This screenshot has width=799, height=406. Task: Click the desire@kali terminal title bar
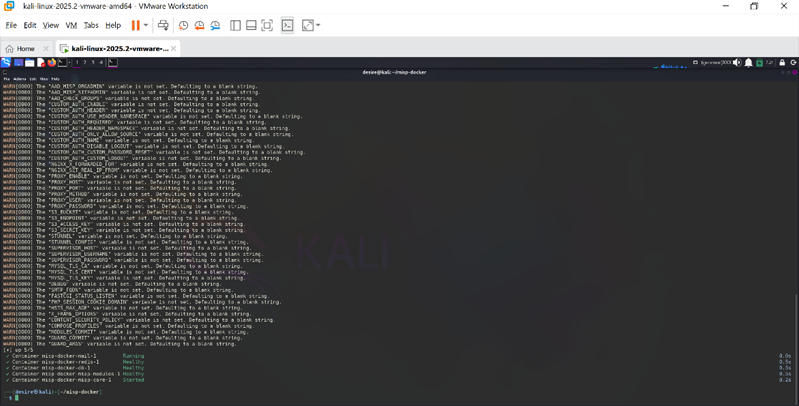point(394,72)
